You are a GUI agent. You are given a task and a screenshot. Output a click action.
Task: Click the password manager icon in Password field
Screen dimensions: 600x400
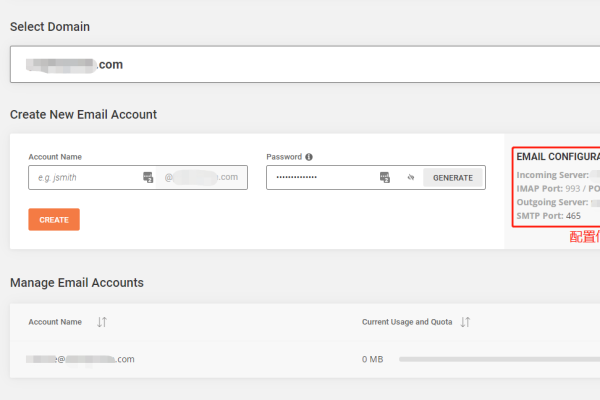[x=385, y=177]
